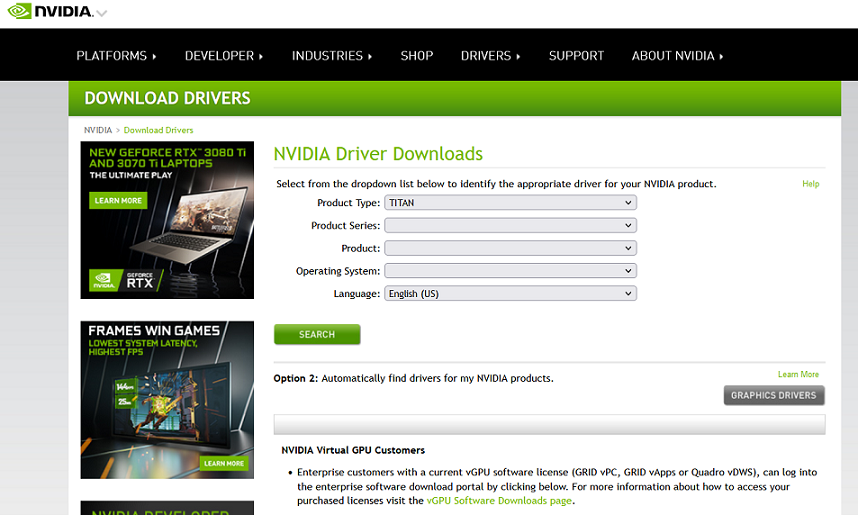Click the NVIDIA Virtual GPU Customers heading
This screenshot has height=515, width=858.
[x=353, y=450]
